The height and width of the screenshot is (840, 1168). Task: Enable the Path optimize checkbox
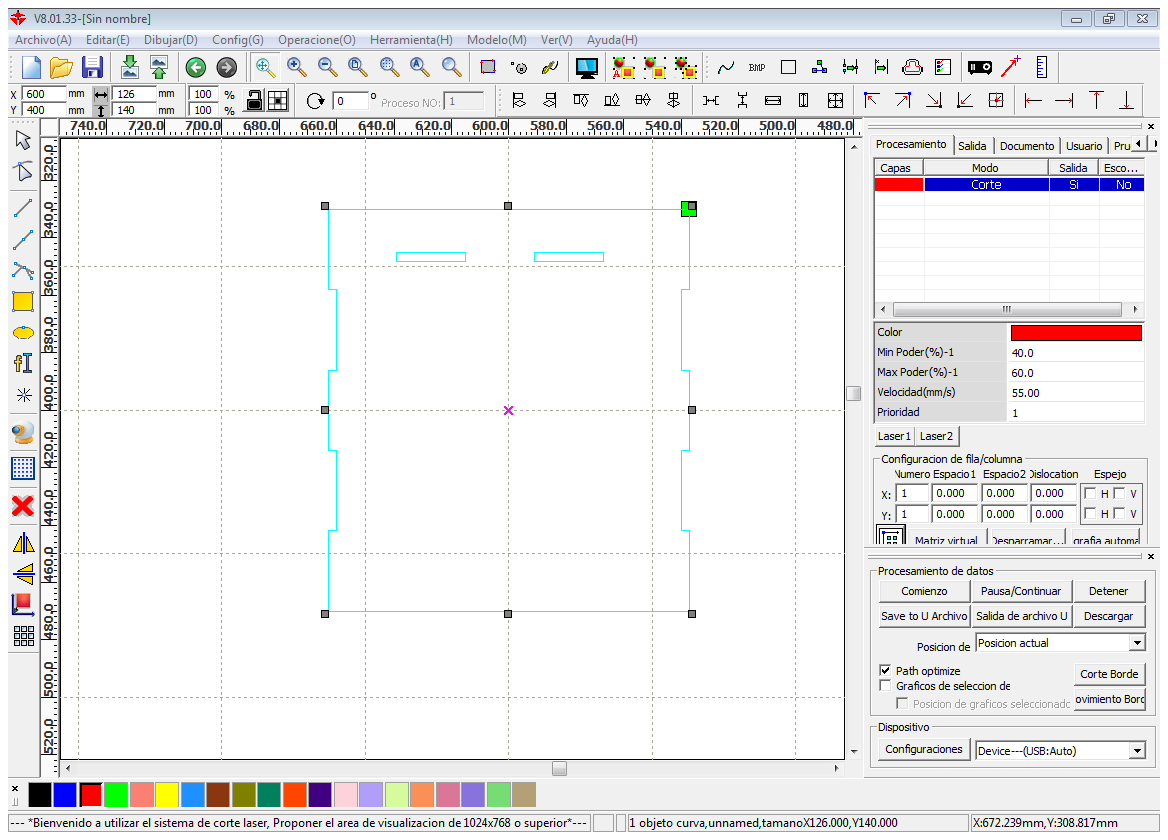click(885, 670)
